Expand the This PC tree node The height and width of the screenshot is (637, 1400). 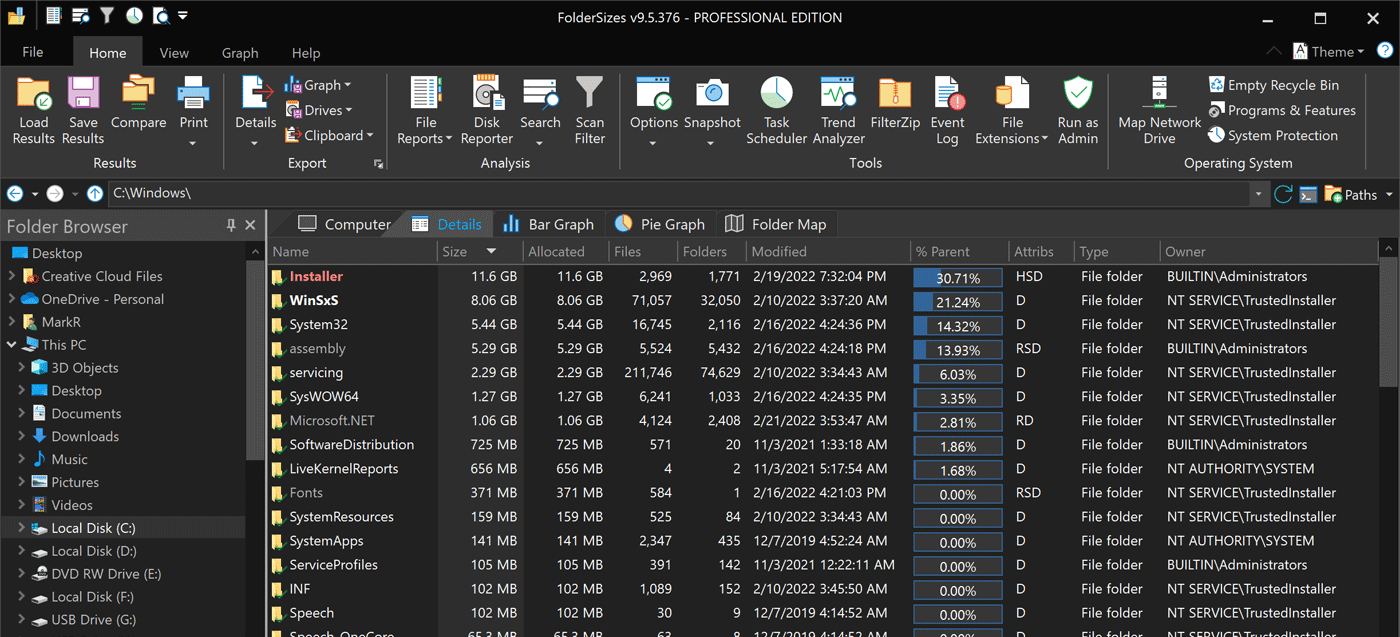(11, 345)
